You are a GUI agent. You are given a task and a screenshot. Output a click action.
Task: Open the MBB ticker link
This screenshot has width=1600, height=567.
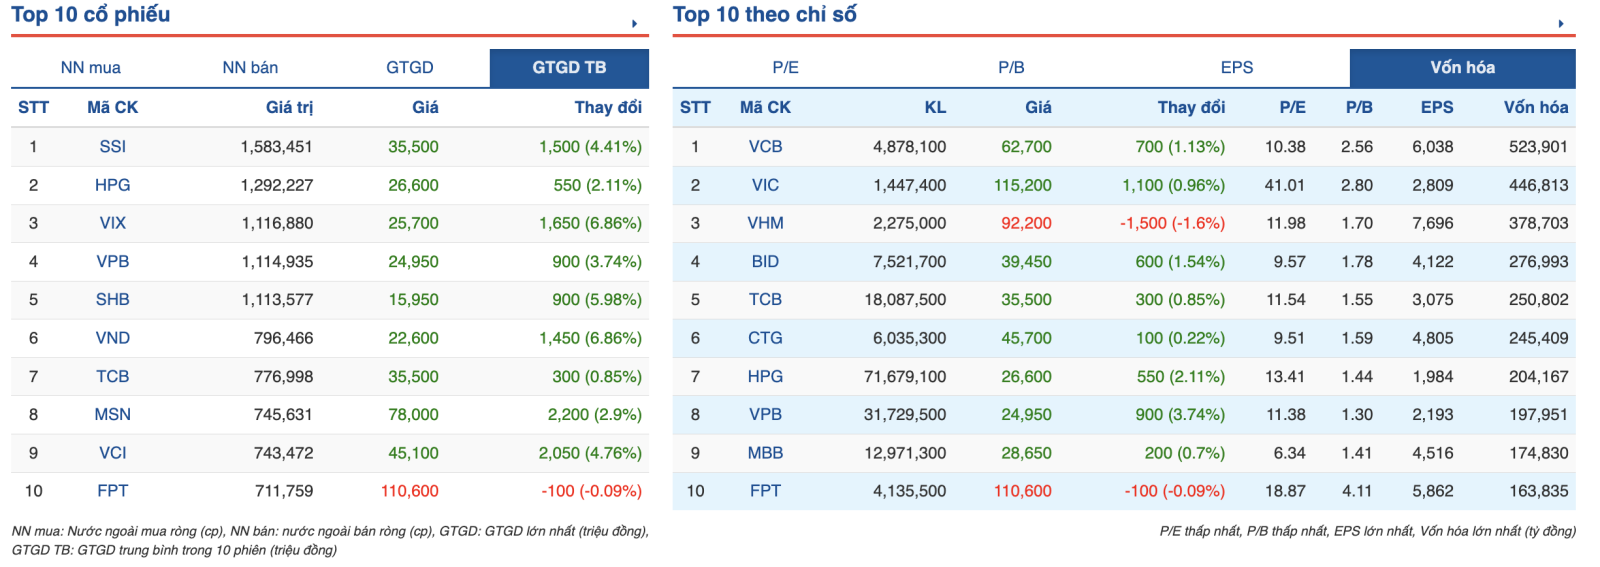click(766, 453)
